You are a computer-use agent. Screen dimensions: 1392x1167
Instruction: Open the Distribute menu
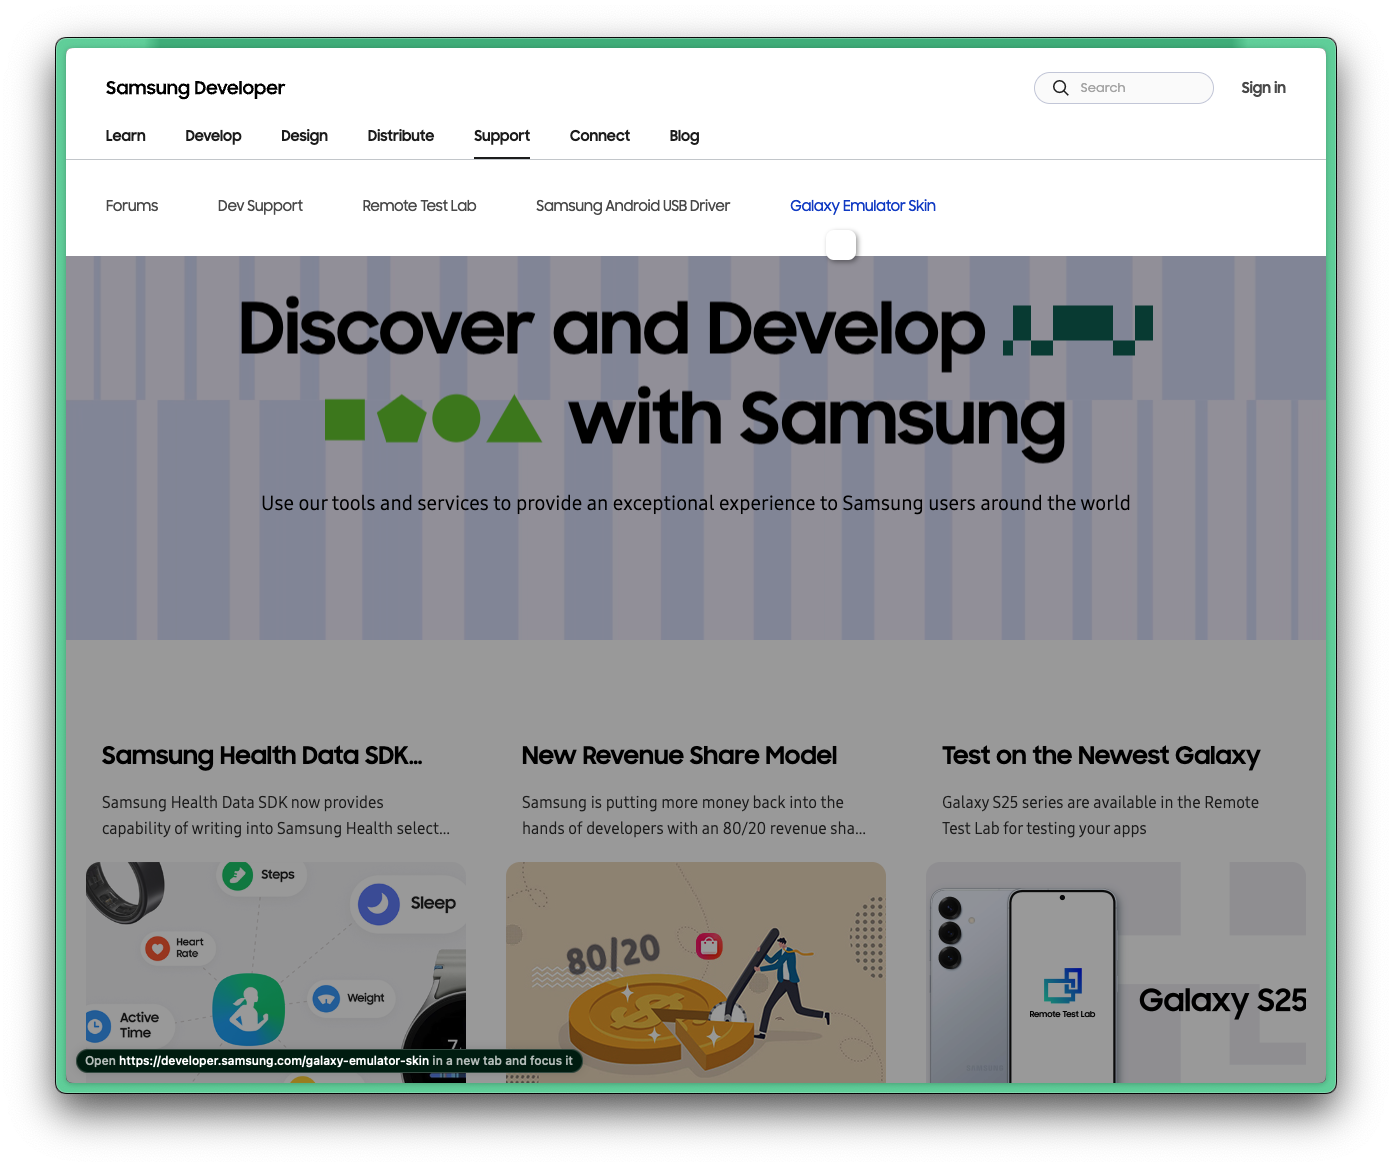pyautogui.click(x=401, y=136)
